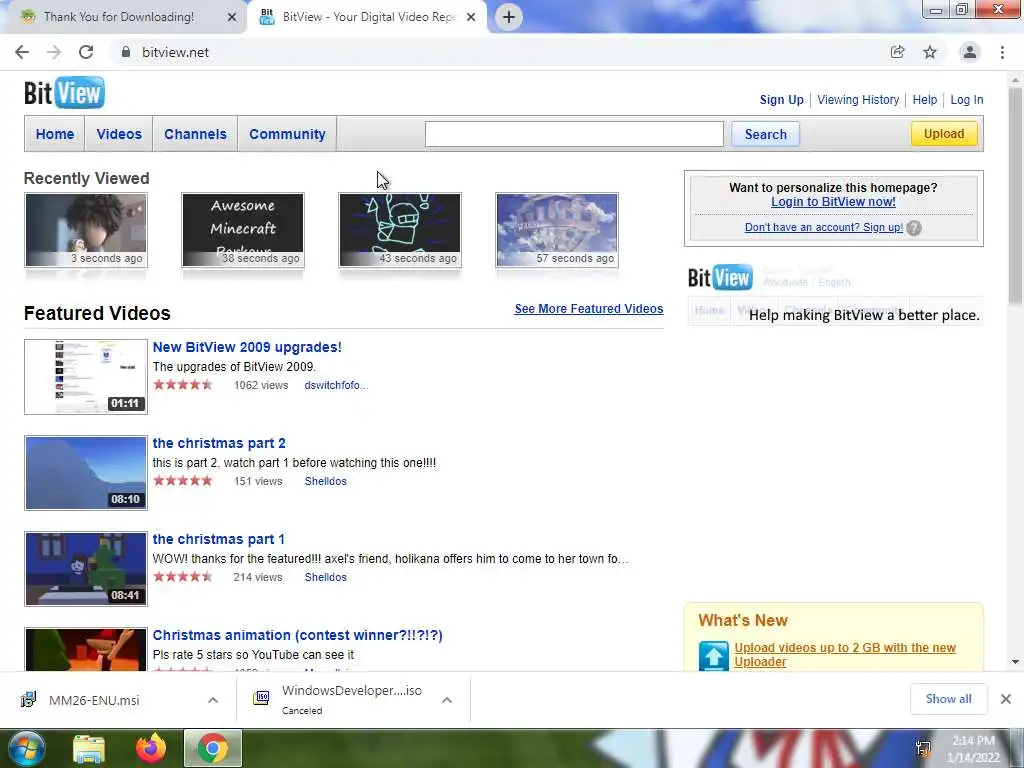Open File Explorer from taskbar
Screen dimensions: 1024x768
[x=89, y=749]
